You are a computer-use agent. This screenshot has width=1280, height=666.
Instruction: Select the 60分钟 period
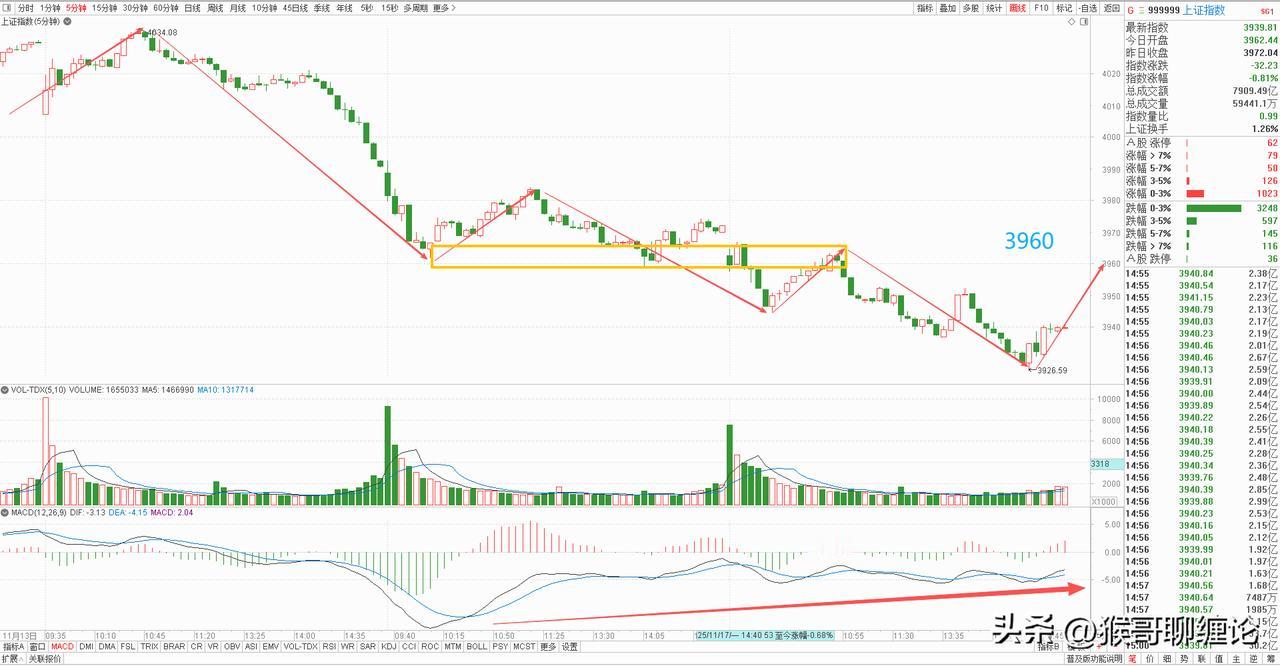(x=165, y=8)
